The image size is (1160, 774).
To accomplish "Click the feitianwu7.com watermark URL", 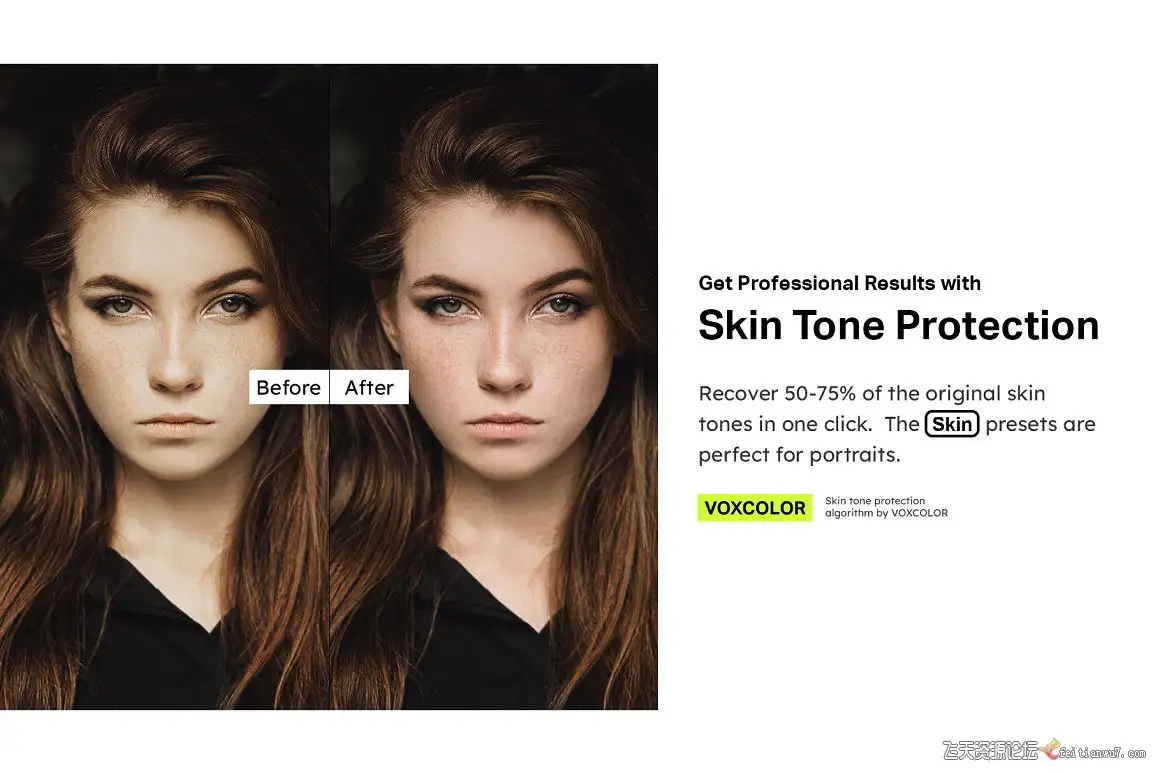I will [x=1102, y=753].
